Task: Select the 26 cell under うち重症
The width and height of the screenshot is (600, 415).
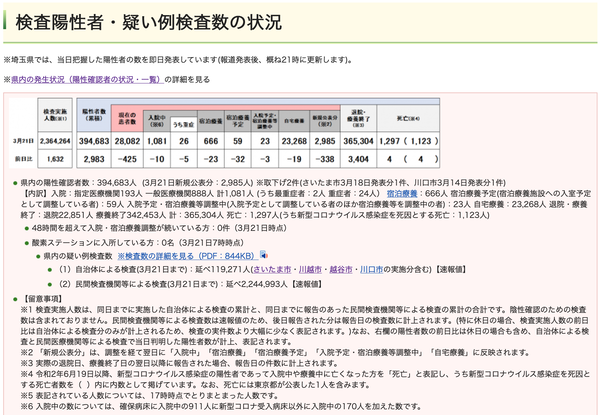Action: click(x=184, y=141)
